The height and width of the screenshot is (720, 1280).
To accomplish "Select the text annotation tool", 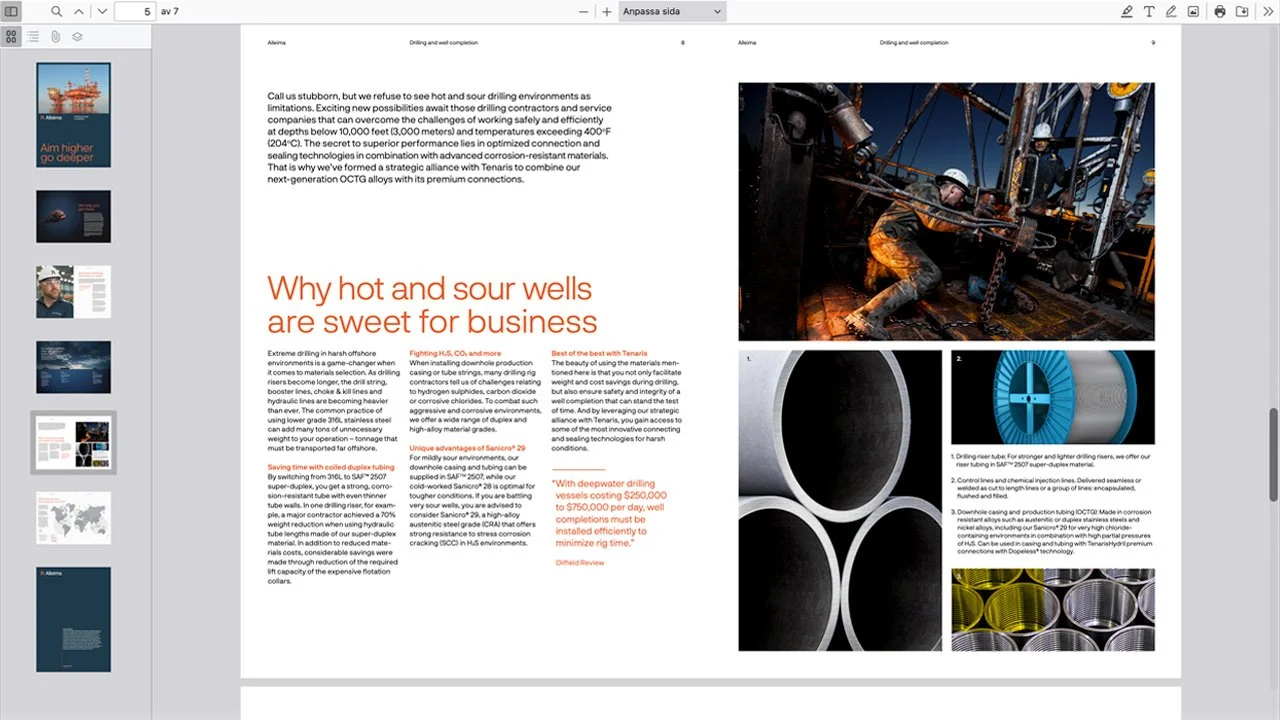I will click(1149, 11).
